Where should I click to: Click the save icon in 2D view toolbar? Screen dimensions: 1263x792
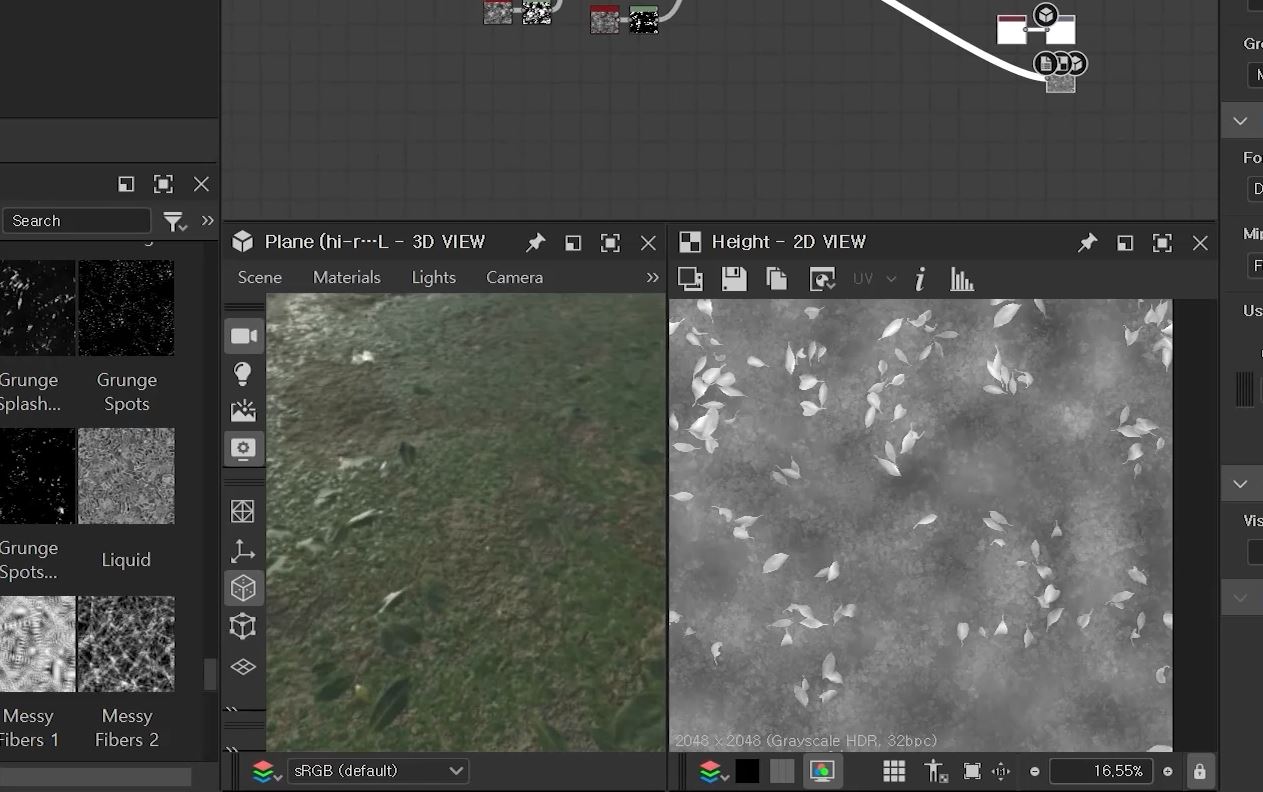pos(734,279)
